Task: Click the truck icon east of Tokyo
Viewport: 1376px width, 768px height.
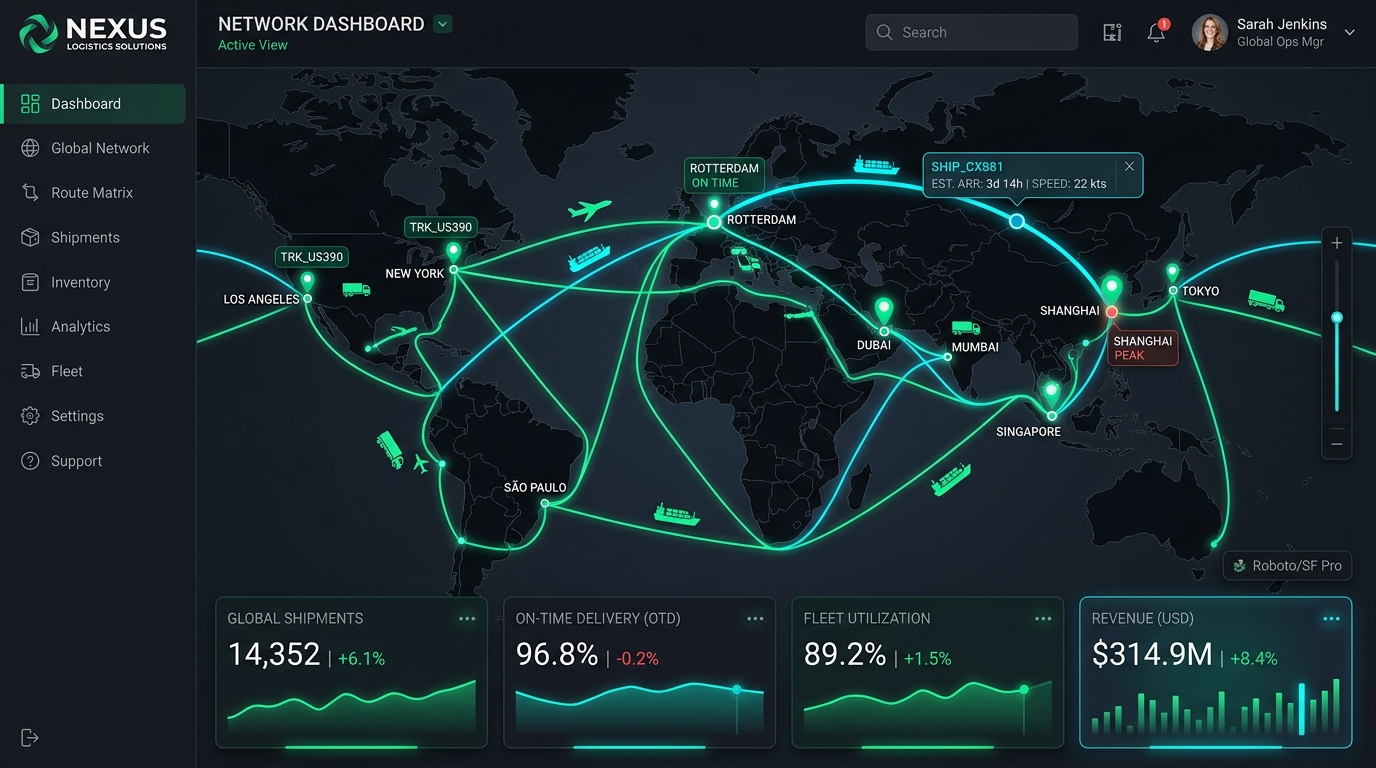Action: pos(1266,300)
